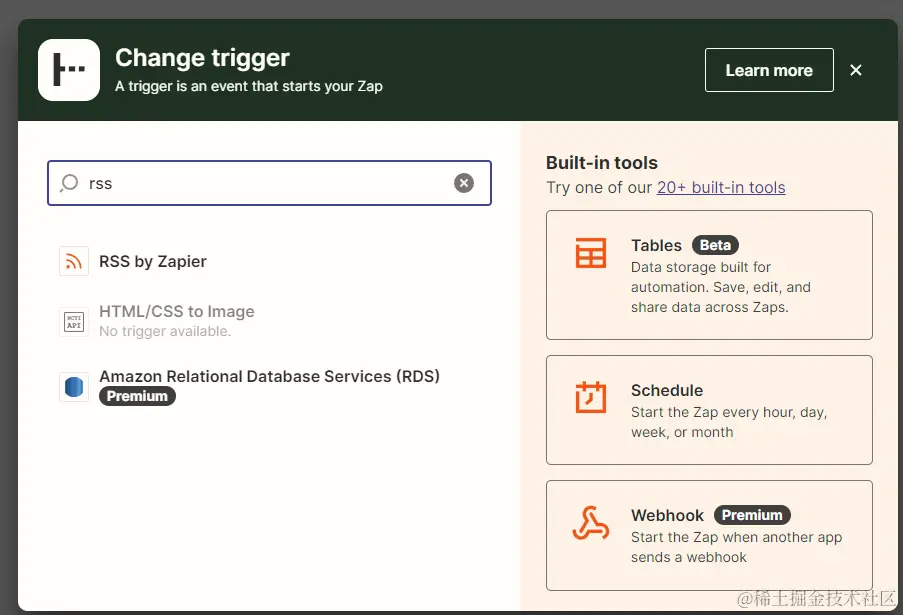Open the 20+ built-in tools link
903x615 pixels.
tap(721, 188)
